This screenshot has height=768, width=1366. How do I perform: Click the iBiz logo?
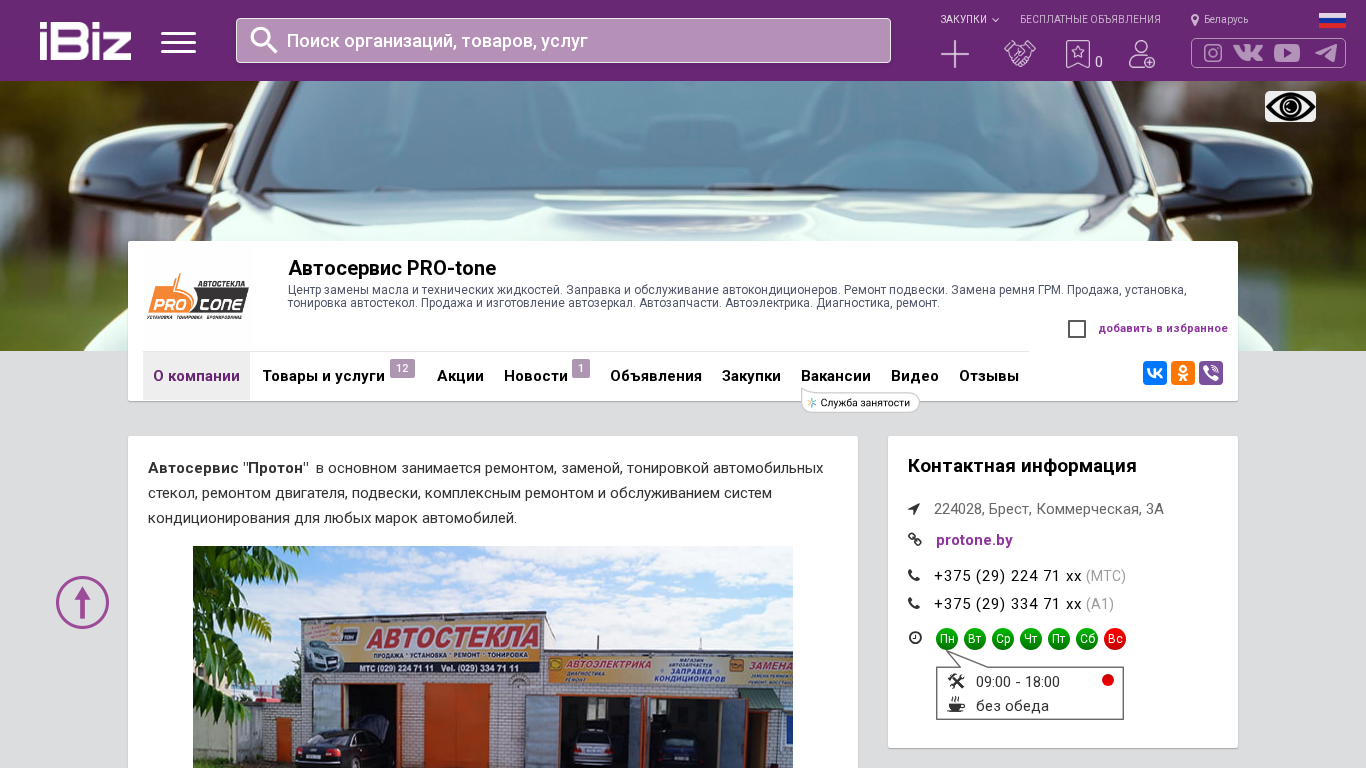point(85,41)
